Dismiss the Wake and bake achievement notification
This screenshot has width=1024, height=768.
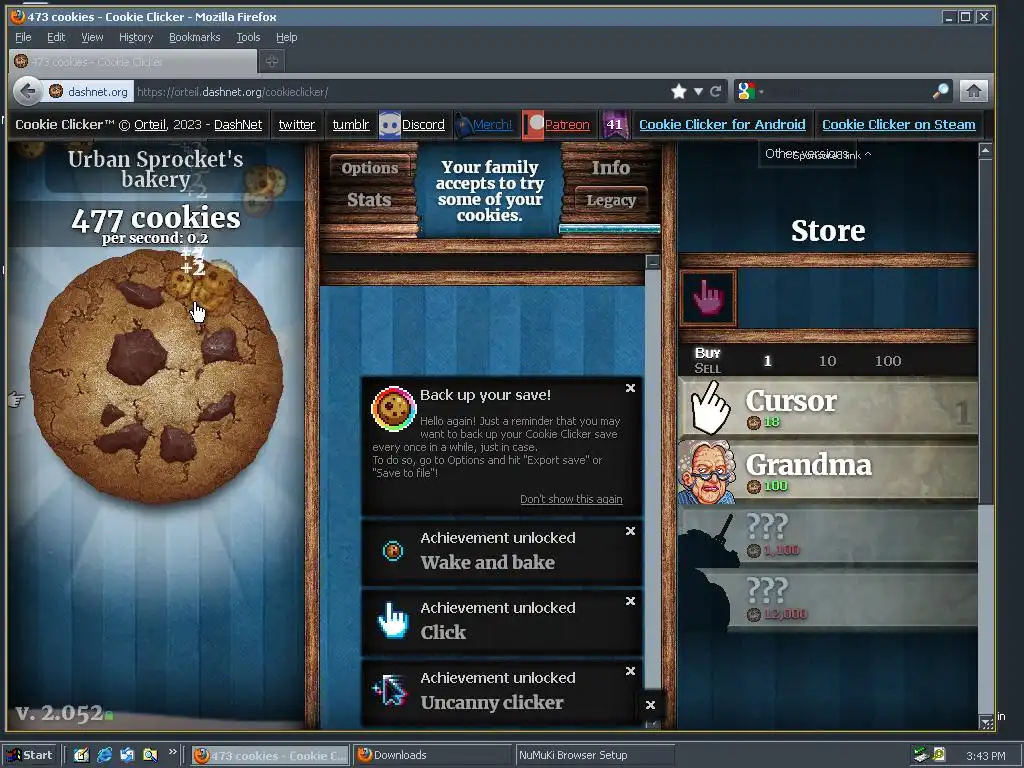pos(630,532)
